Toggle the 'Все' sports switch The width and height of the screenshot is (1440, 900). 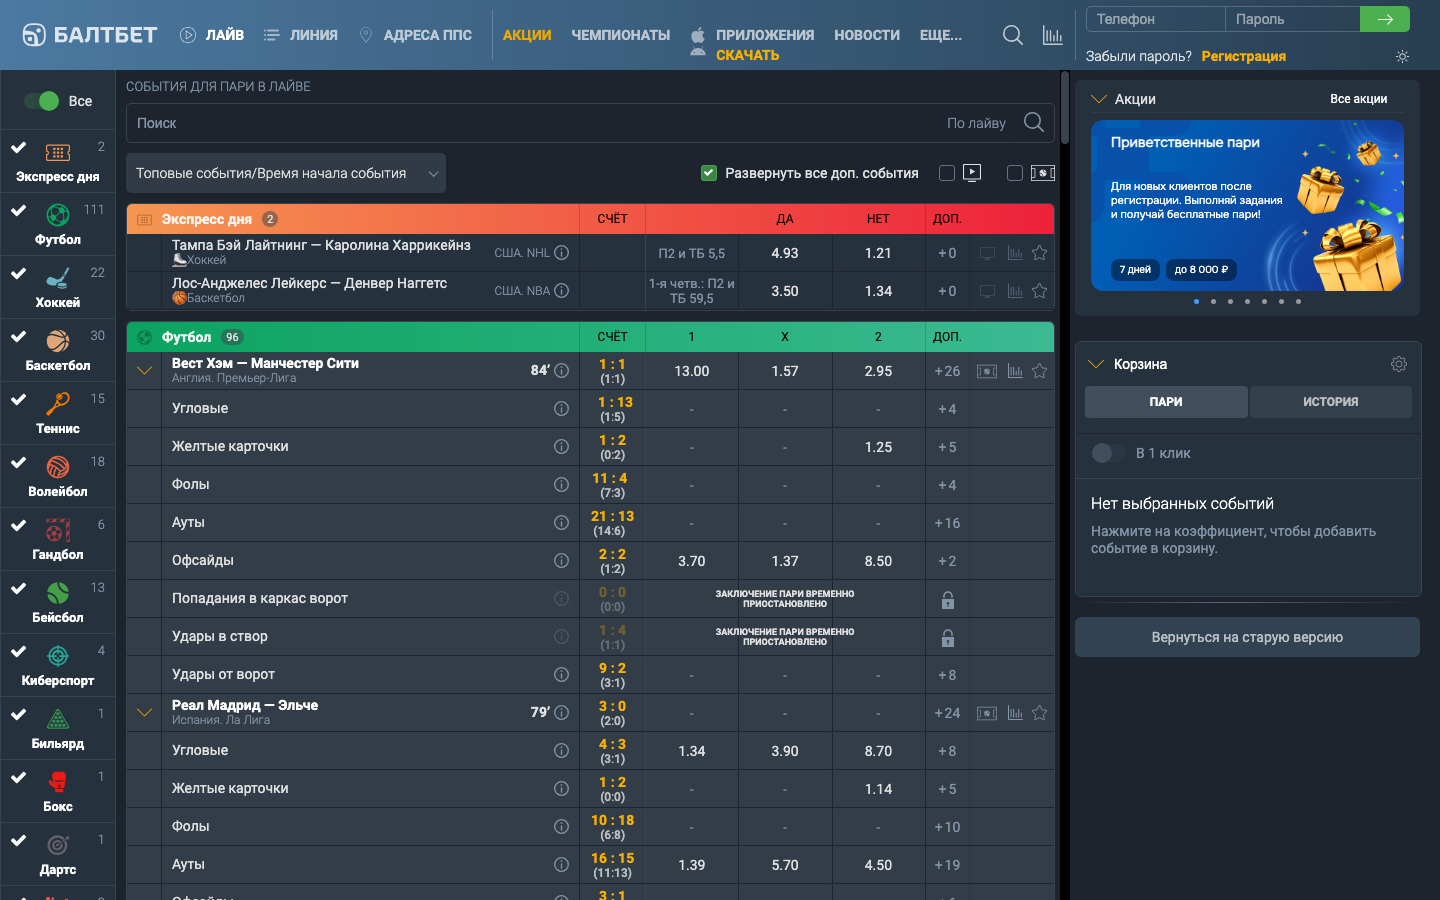[x=43, y=101]
